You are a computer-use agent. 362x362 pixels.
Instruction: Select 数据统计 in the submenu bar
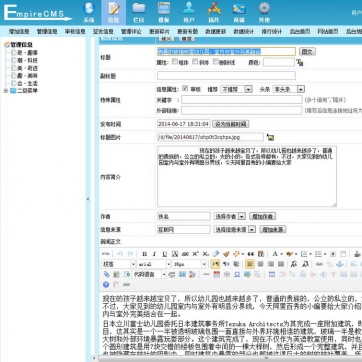pyautogui.click(x=243, y=32)
